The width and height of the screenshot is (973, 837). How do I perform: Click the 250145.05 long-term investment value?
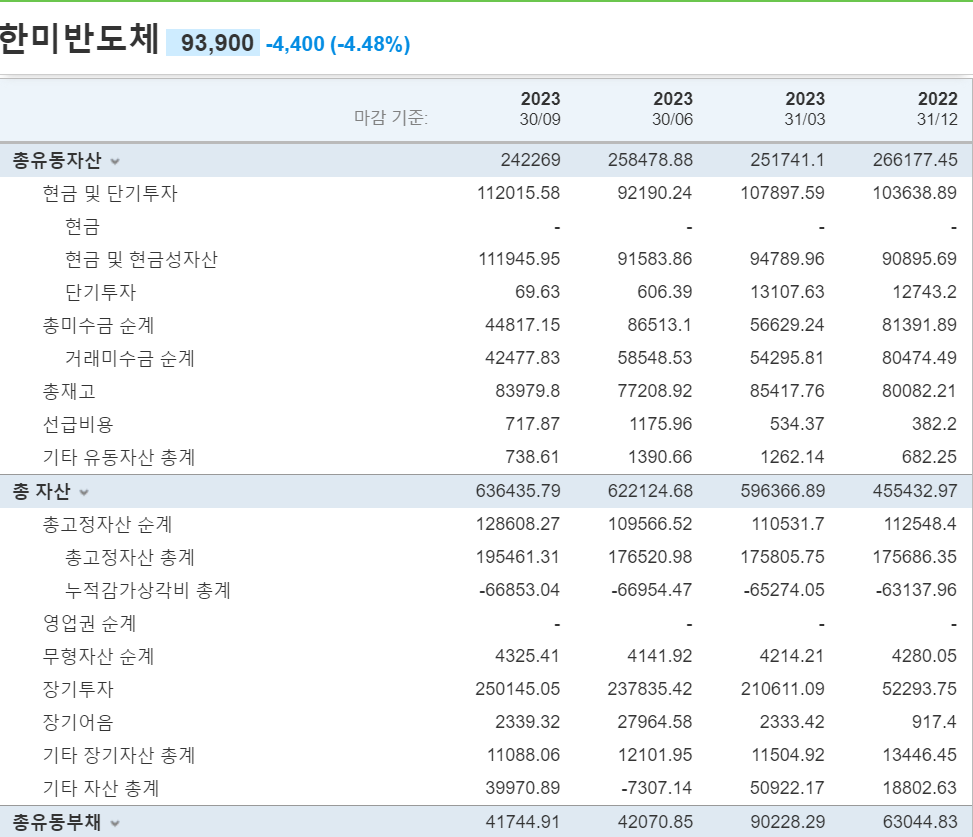(518, 689)
